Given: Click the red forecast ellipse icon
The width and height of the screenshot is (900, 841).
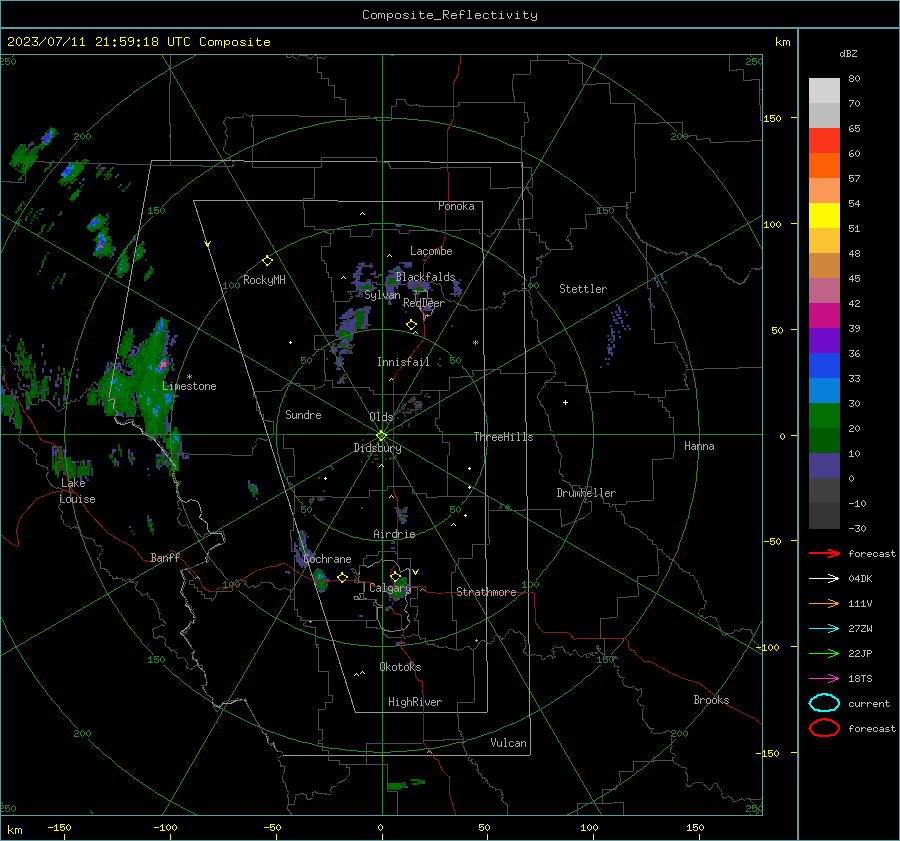Looking at the screenshot, I should pyautogui.click(x=824, y=728).
